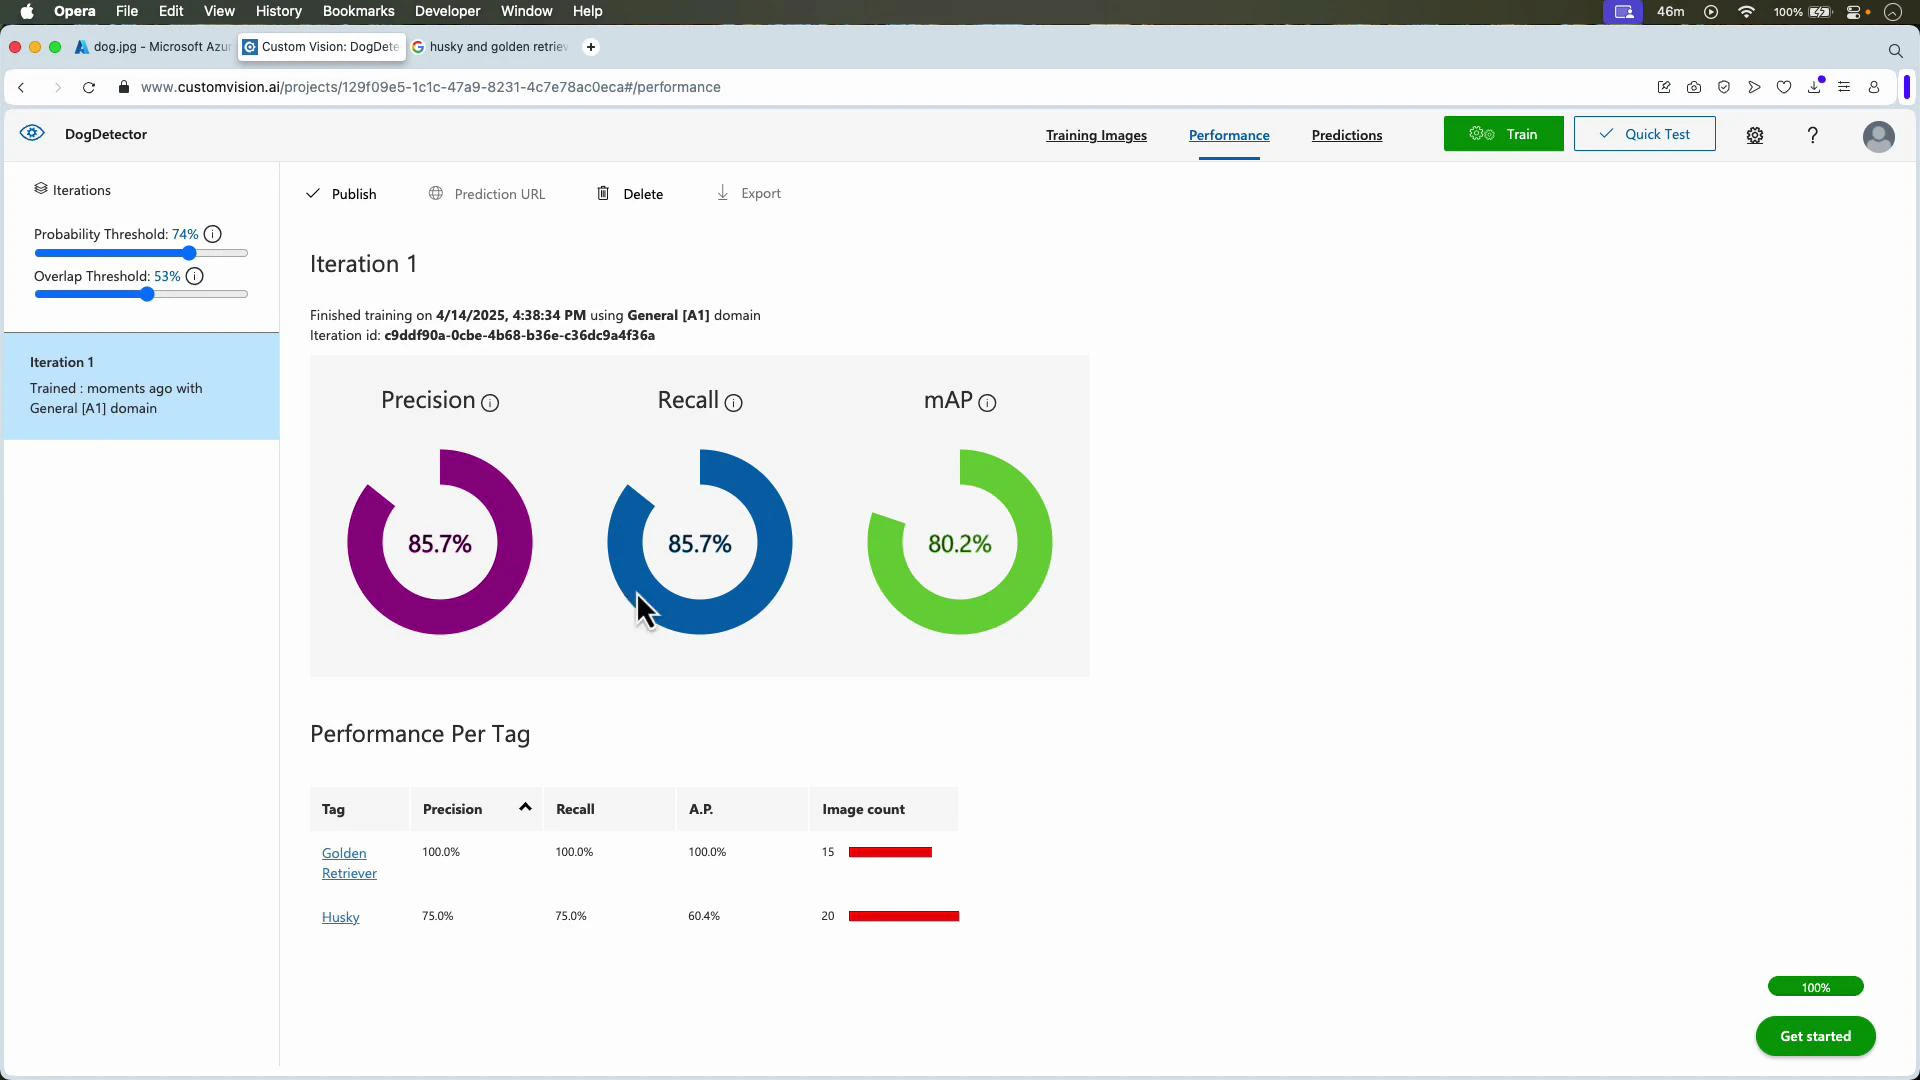1920x1080 pixels.
Task: Click the Husky image count red bar
Action: coord(904,916)
